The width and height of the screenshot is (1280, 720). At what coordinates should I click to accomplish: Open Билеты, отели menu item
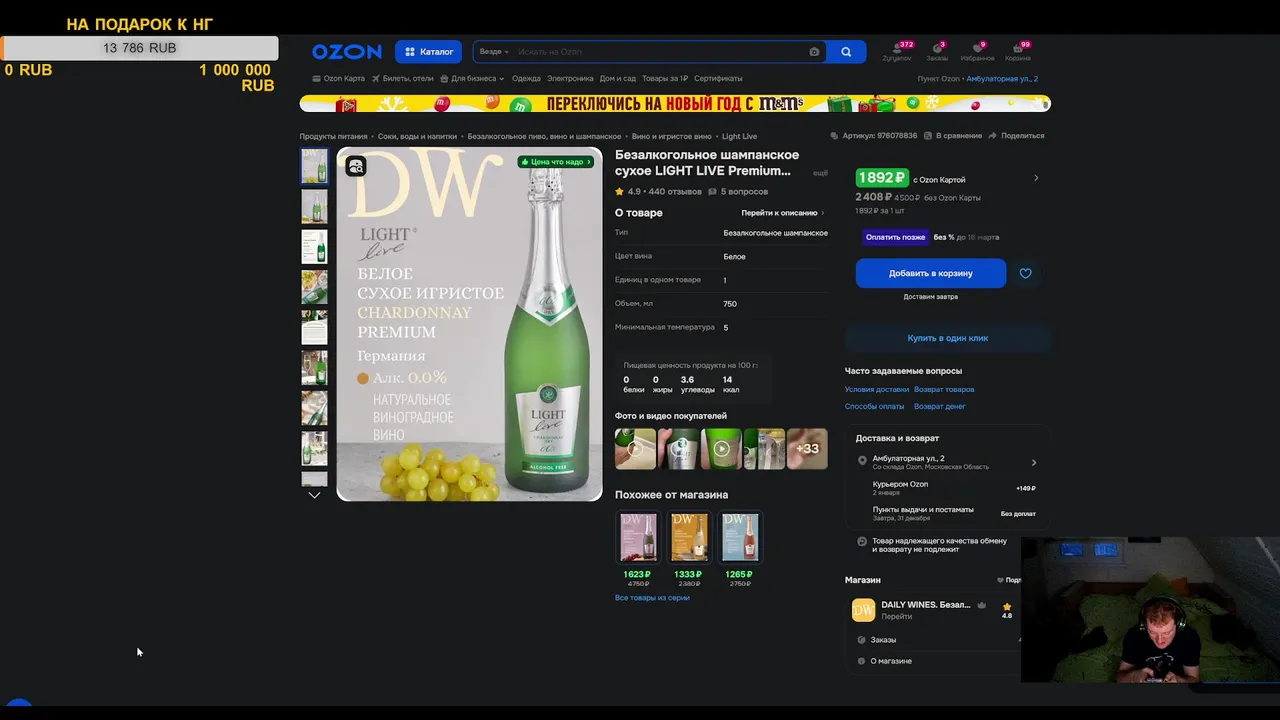pos(402,78)
